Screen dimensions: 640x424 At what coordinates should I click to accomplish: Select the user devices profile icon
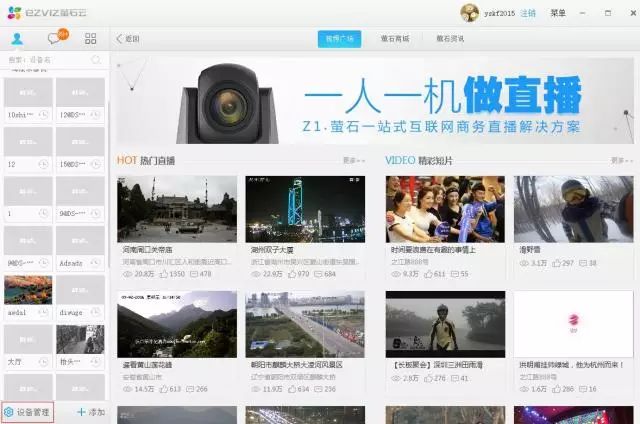pos(17,39)
